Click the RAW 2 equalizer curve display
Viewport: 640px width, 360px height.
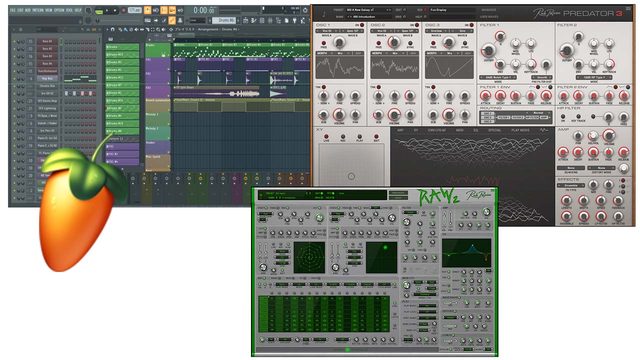point(467,253)
